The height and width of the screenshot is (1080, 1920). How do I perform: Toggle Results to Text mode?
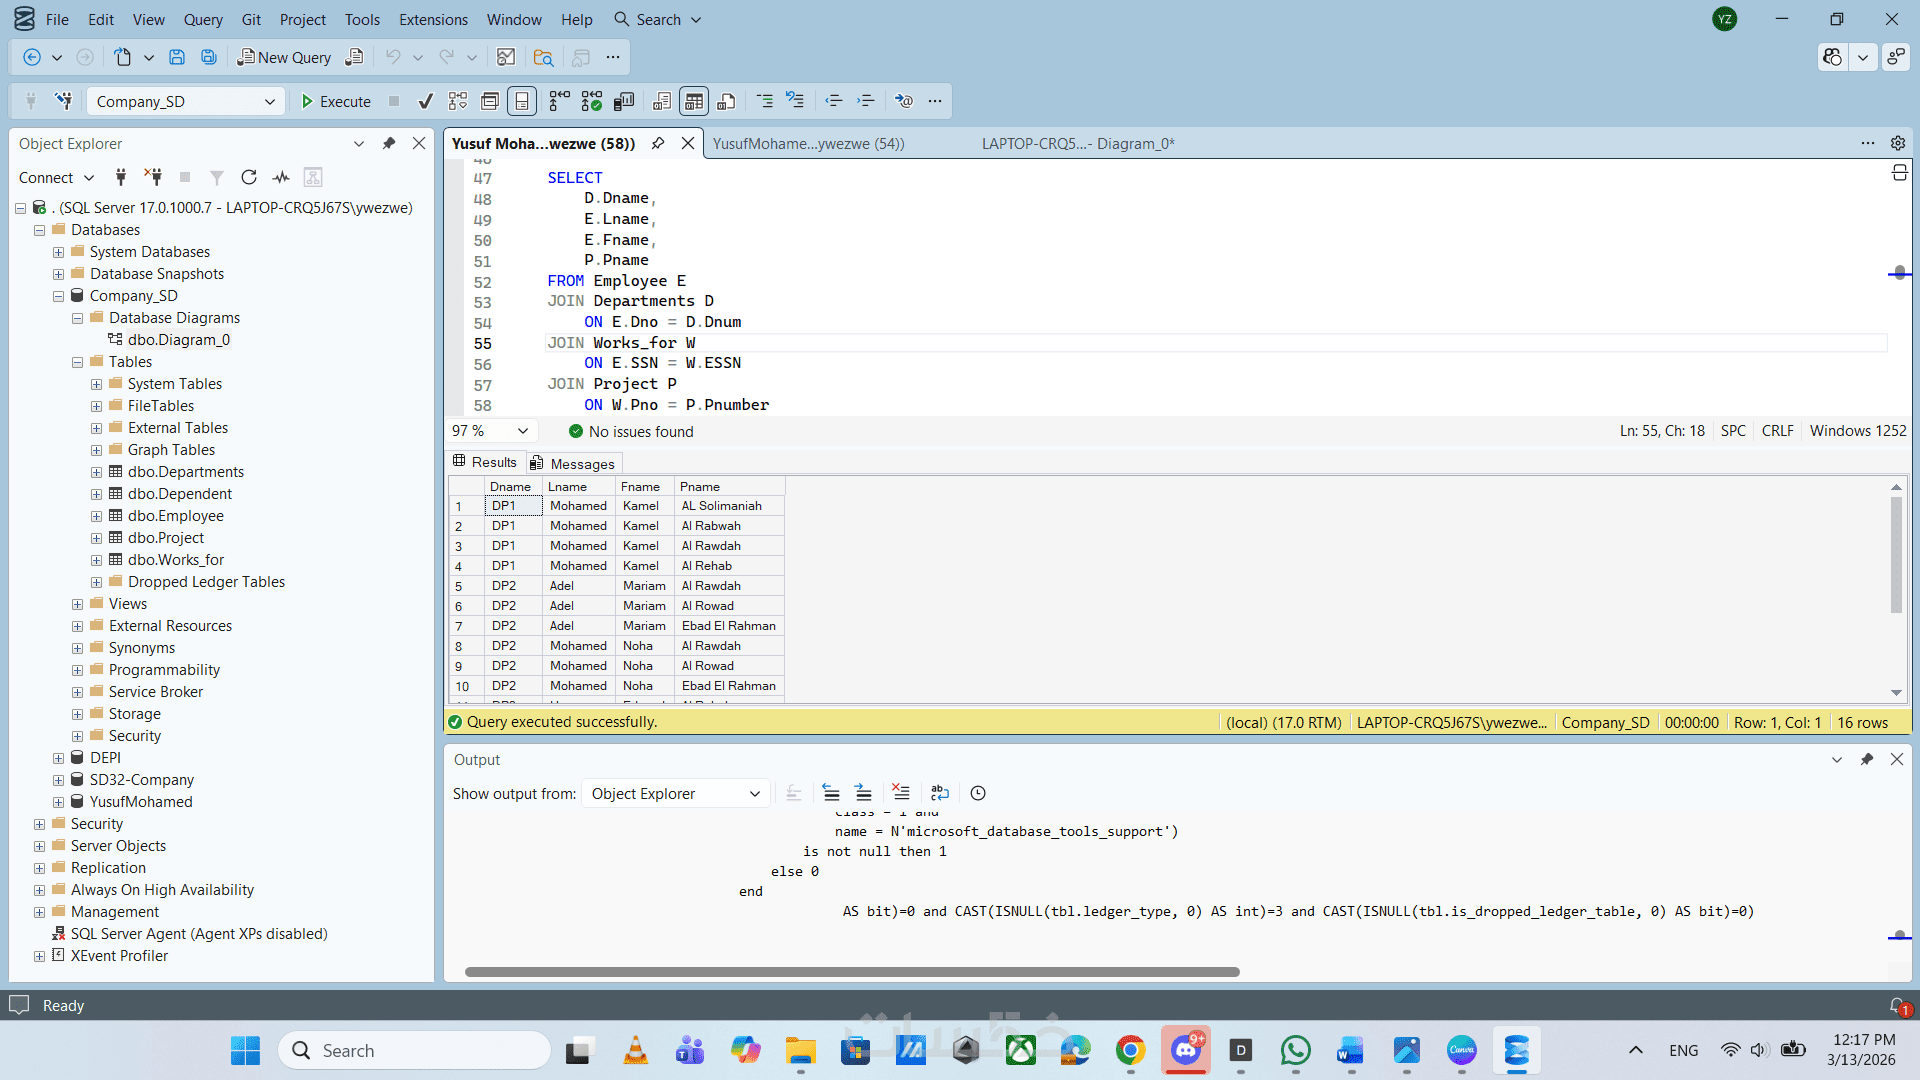point(662,101)
